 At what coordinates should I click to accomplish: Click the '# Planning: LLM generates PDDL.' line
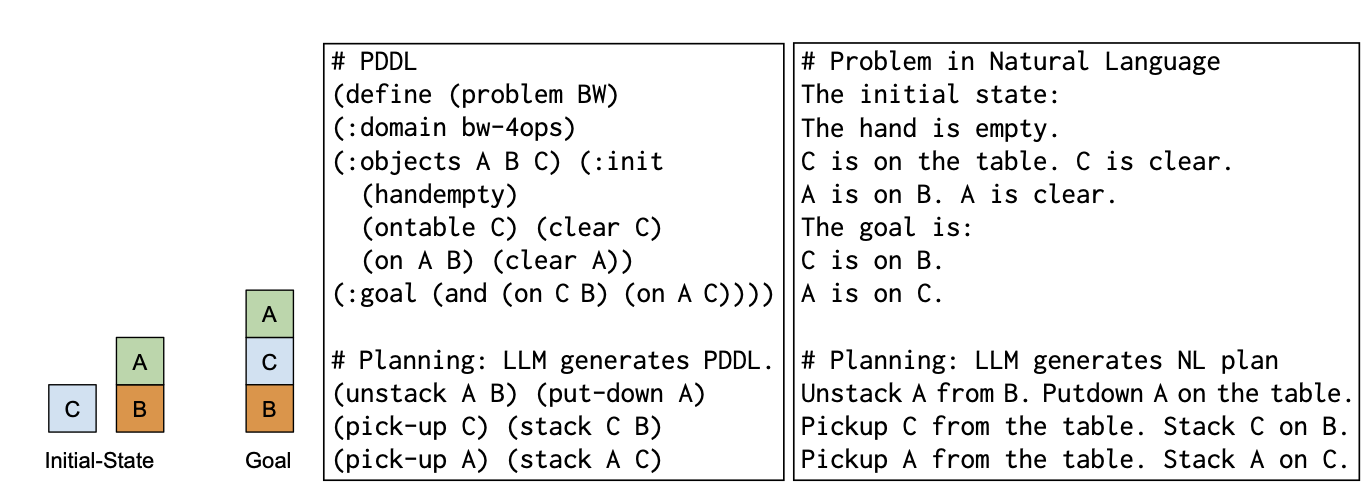tap(552, 361)
